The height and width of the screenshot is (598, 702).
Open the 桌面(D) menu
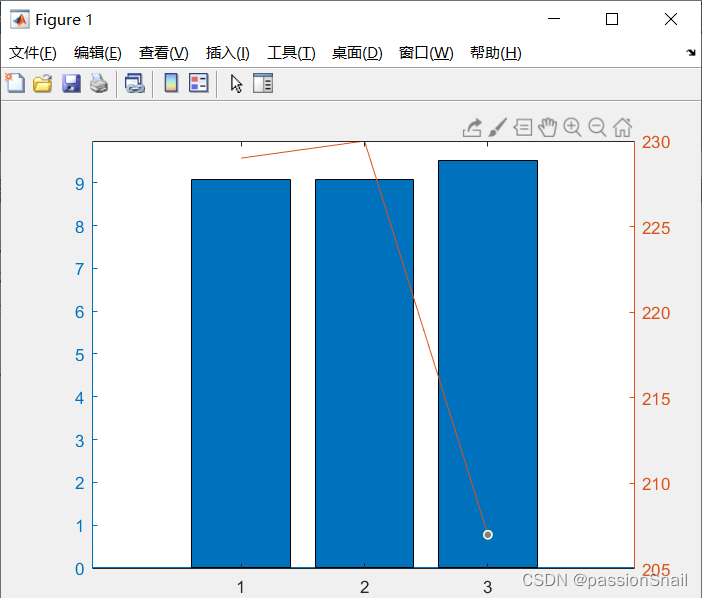[x=357, y=53]
